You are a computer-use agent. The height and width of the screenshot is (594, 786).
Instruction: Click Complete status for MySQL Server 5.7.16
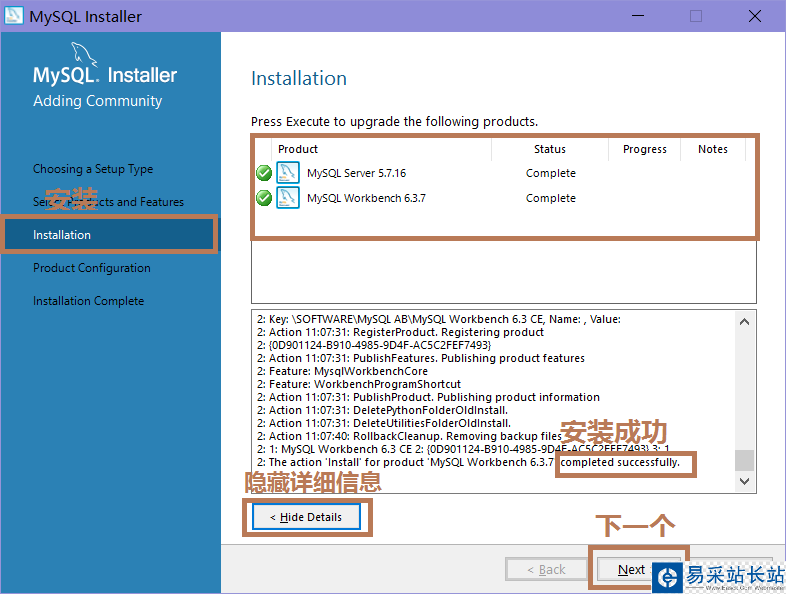(550, 173)
